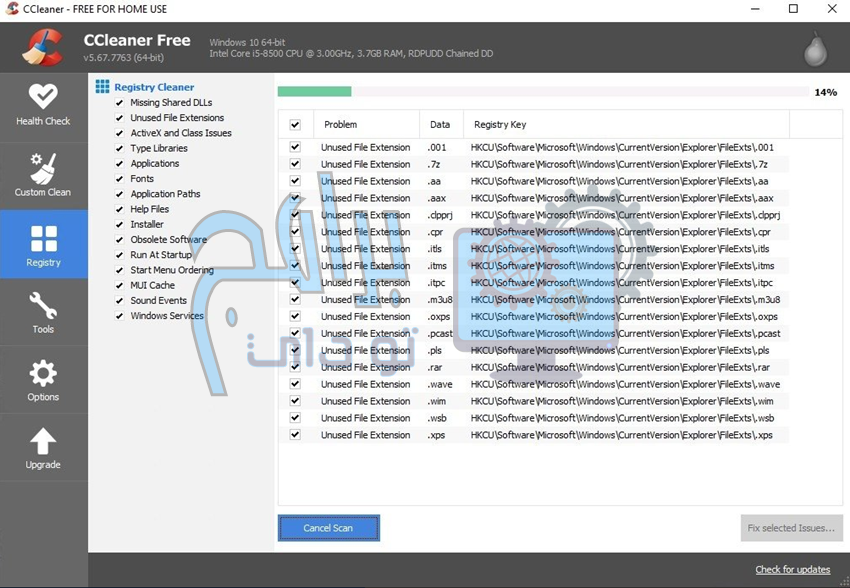Click the CCleaner logo in header
Image resolution: width=850 pixels, height=588 pixels.
(43, 47)
